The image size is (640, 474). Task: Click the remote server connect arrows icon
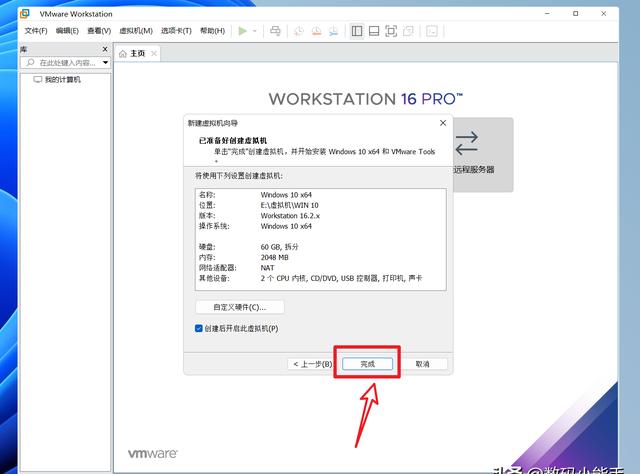(467, 143)
